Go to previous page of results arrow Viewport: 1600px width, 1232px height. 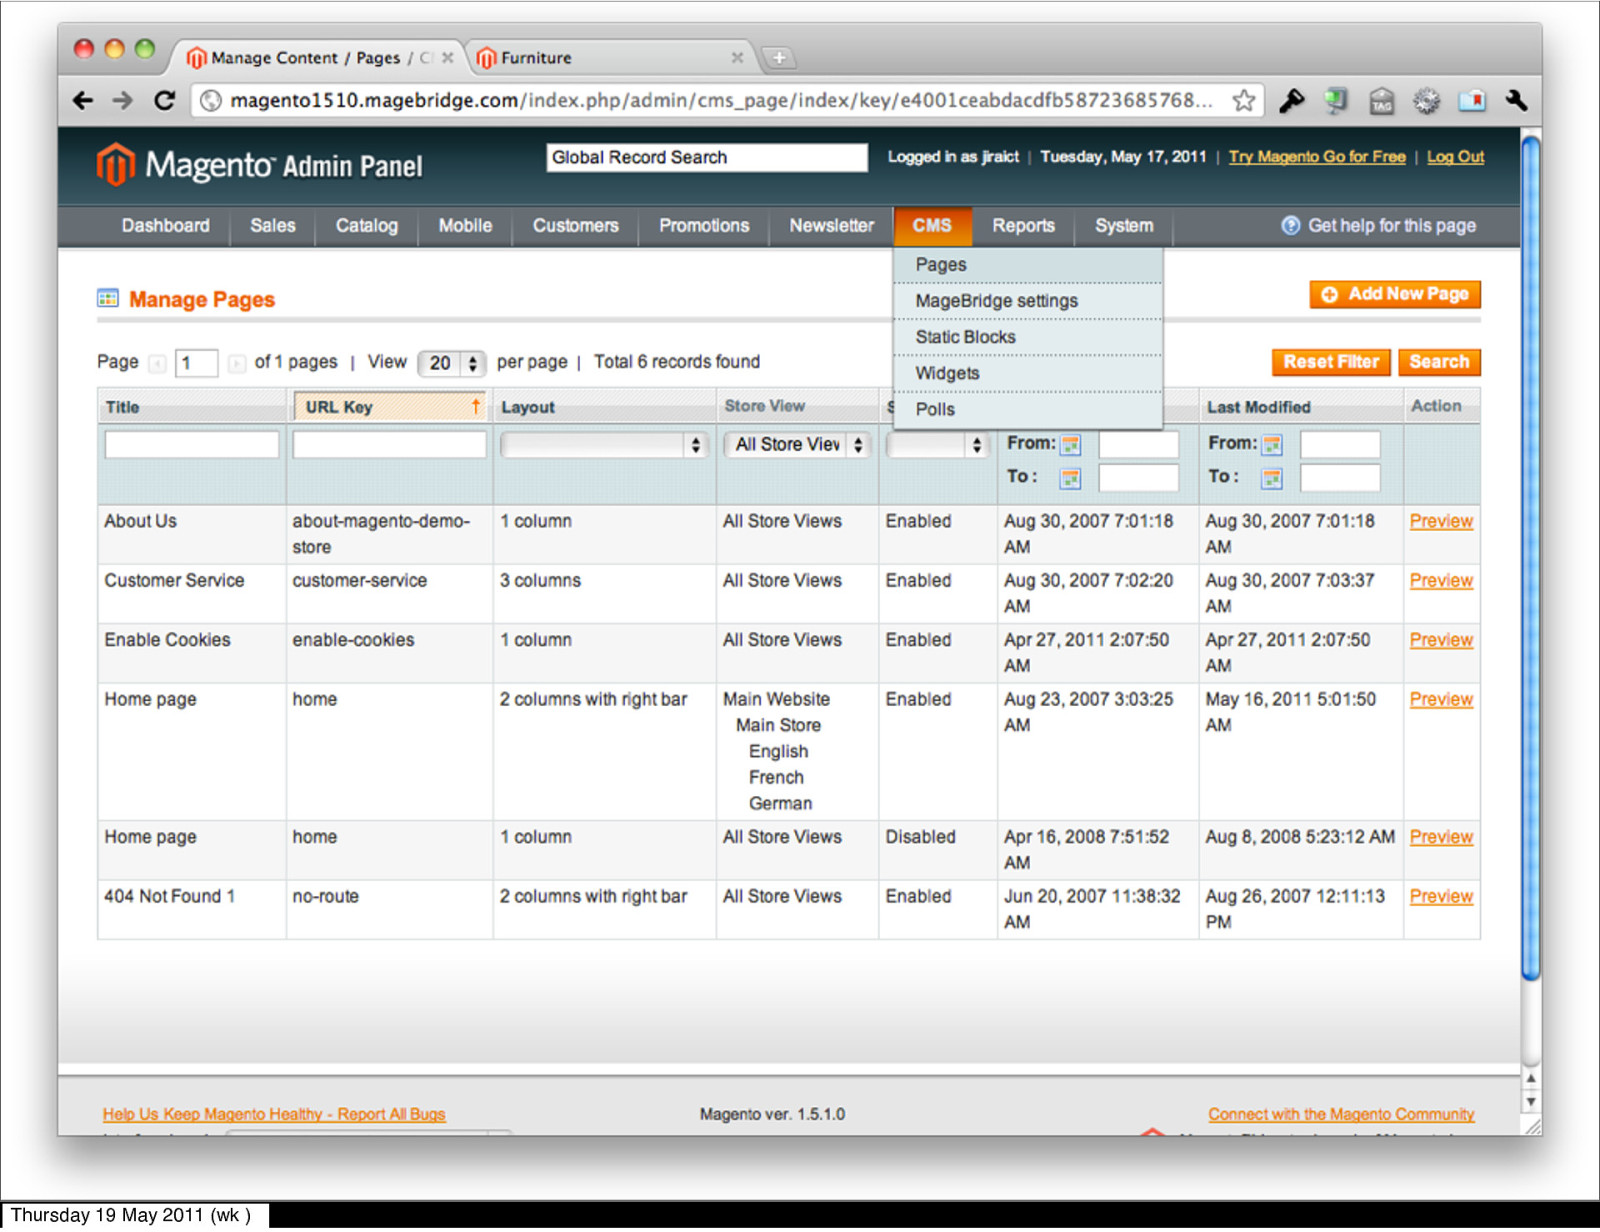tap(157, 363)
